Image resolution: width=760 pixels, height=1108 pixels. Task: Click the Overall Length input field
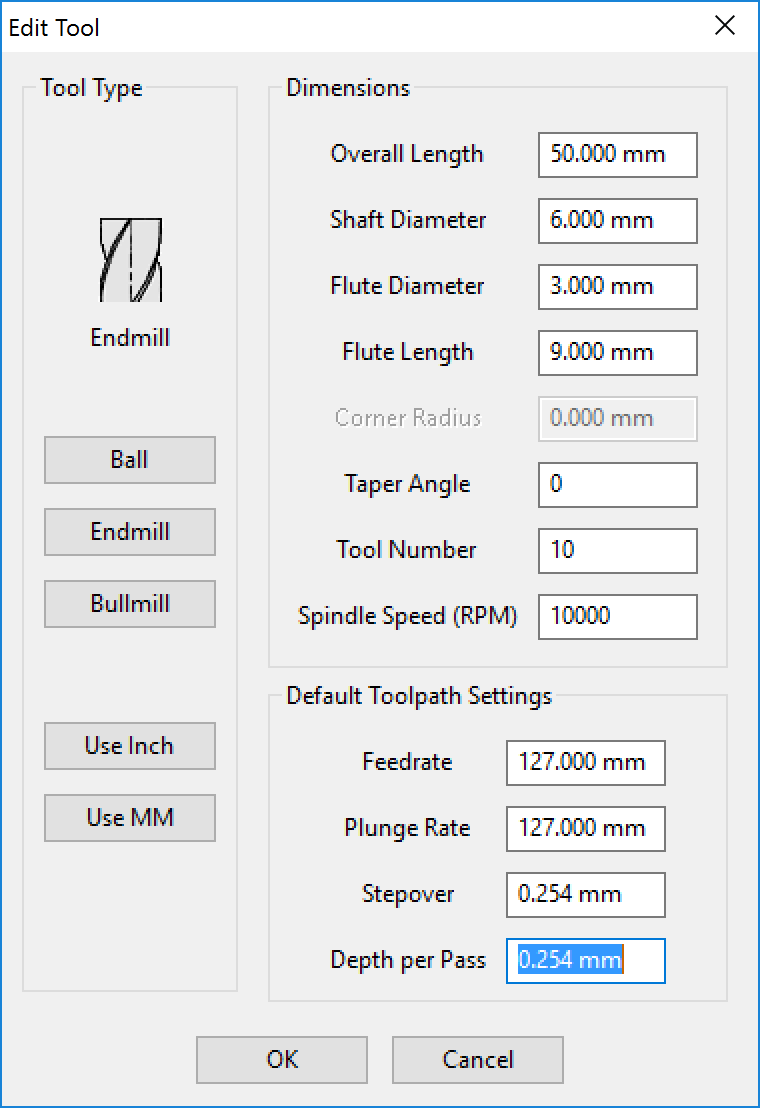pyautogui.click(x=618, y=155)
